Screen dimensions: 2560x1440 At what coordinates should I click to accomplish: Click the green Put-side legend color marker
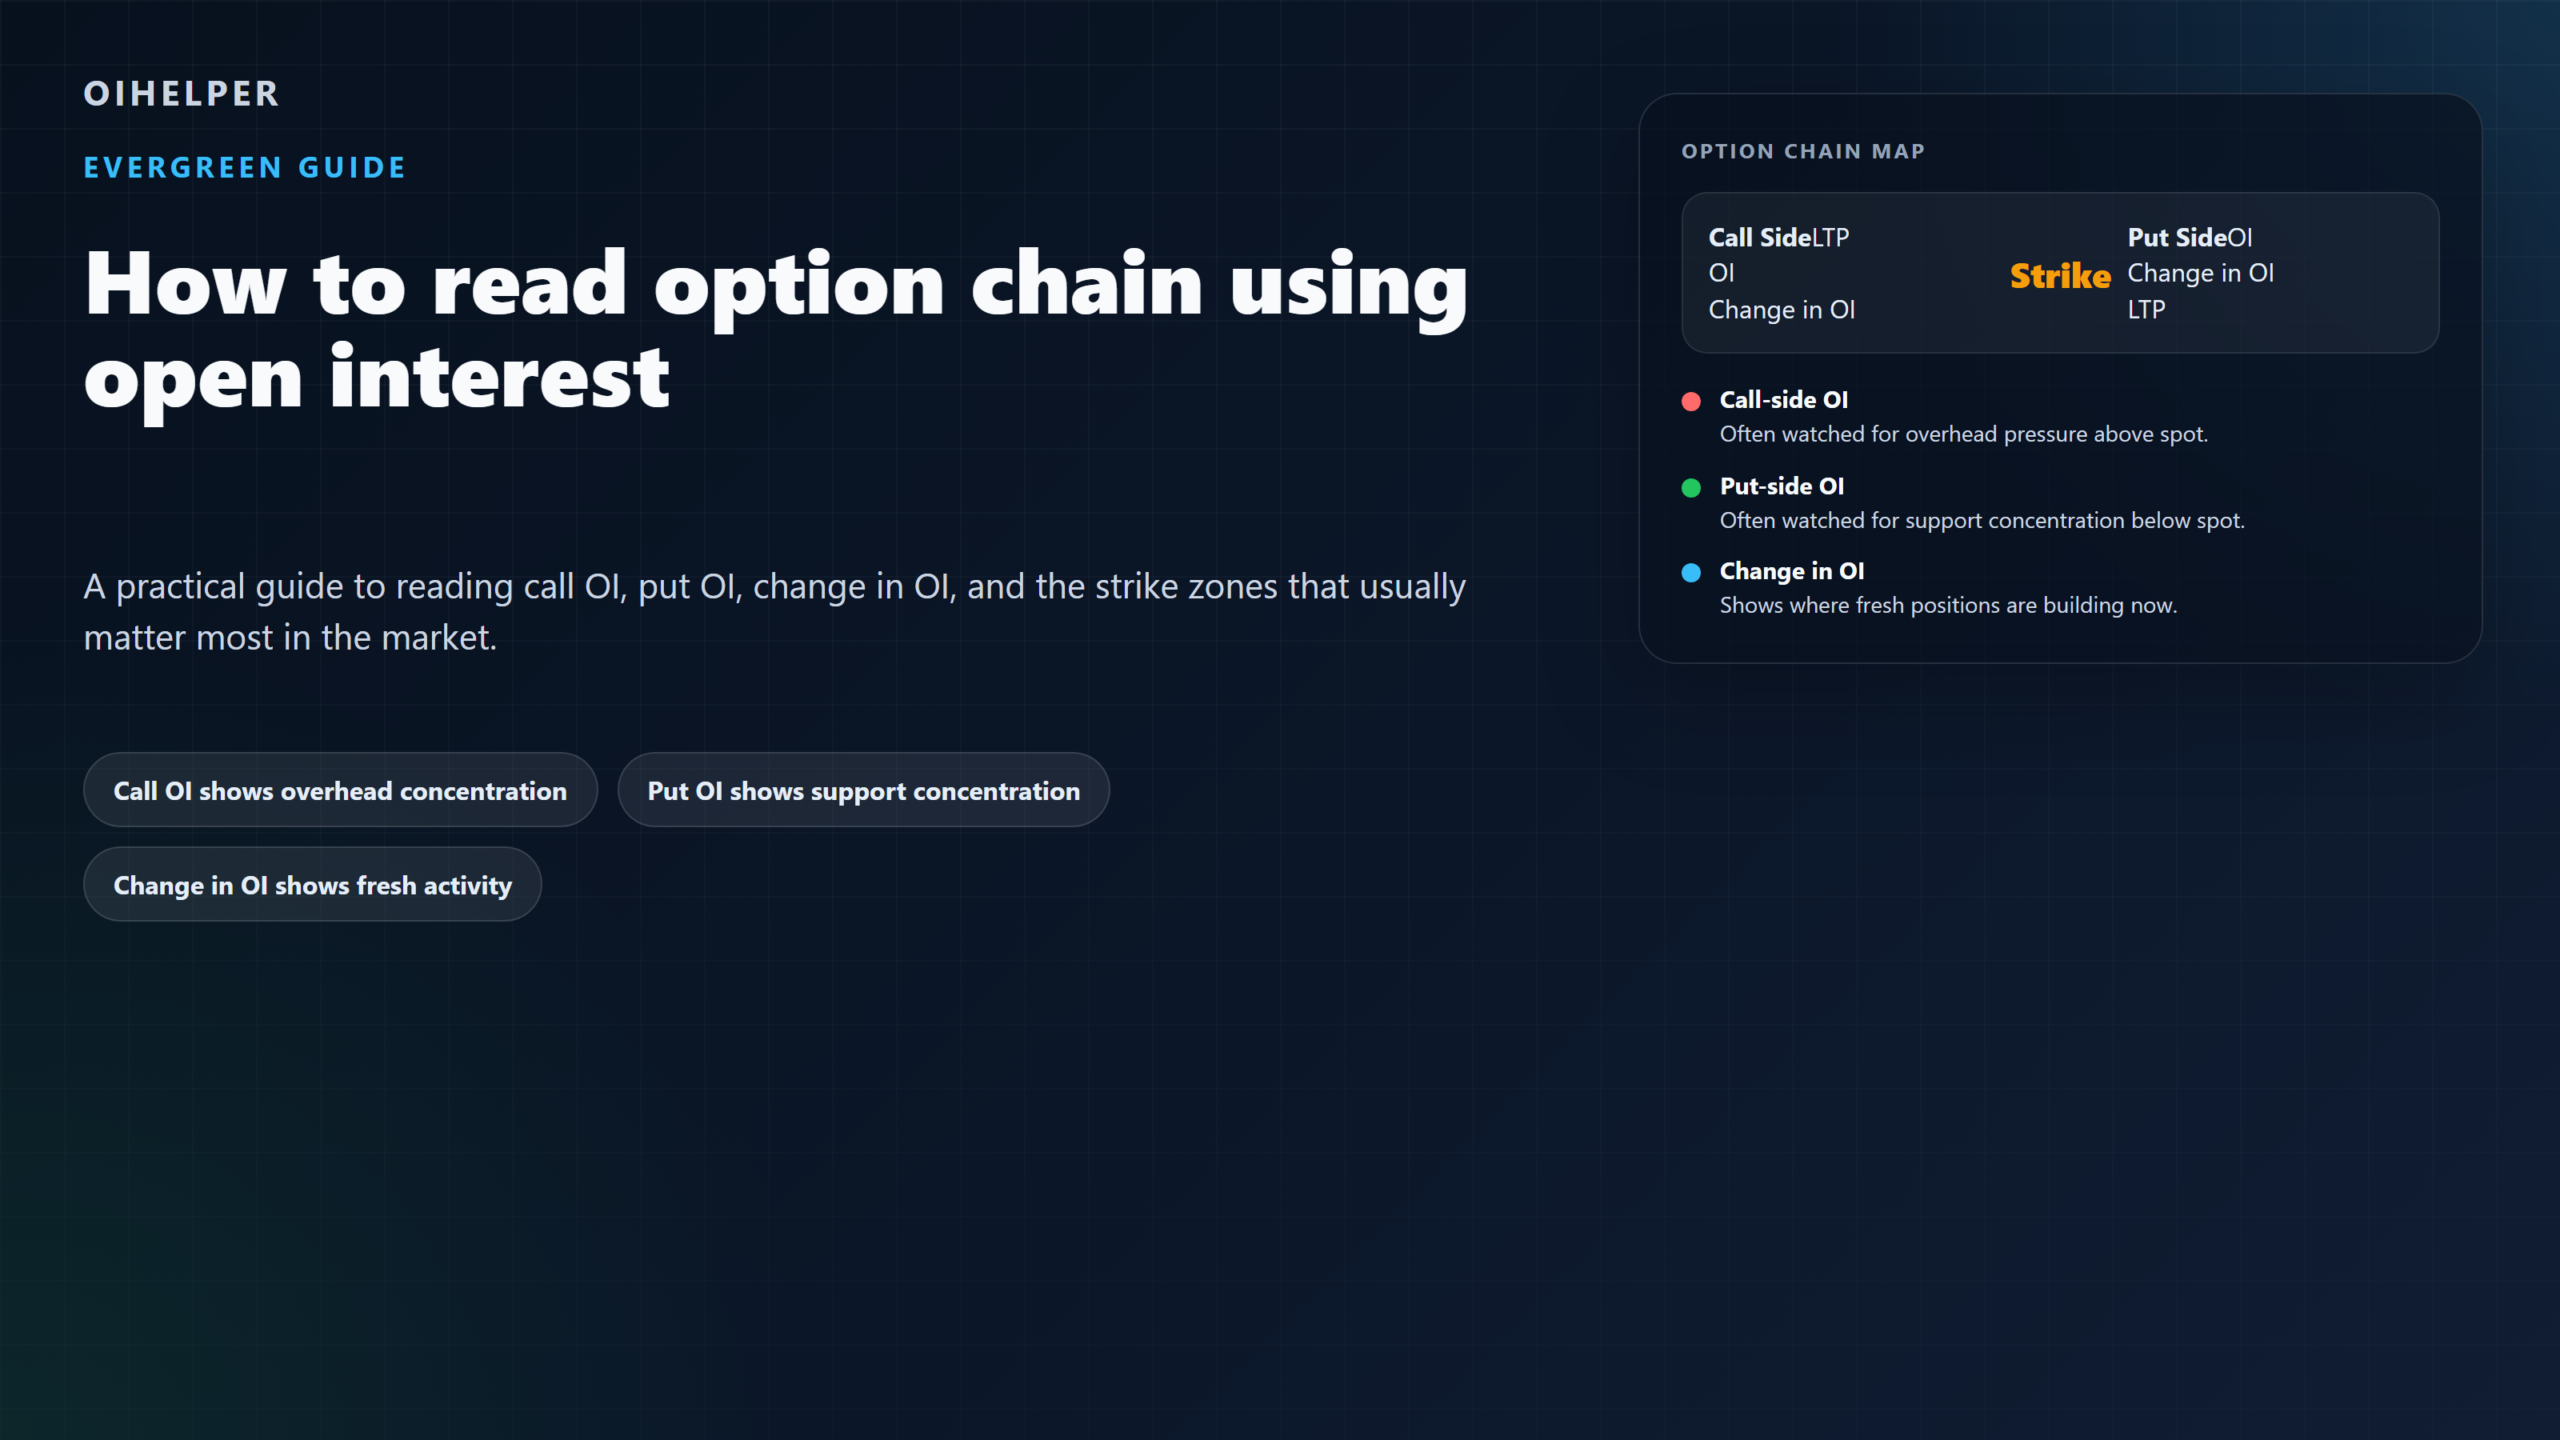click(1692, 487)
